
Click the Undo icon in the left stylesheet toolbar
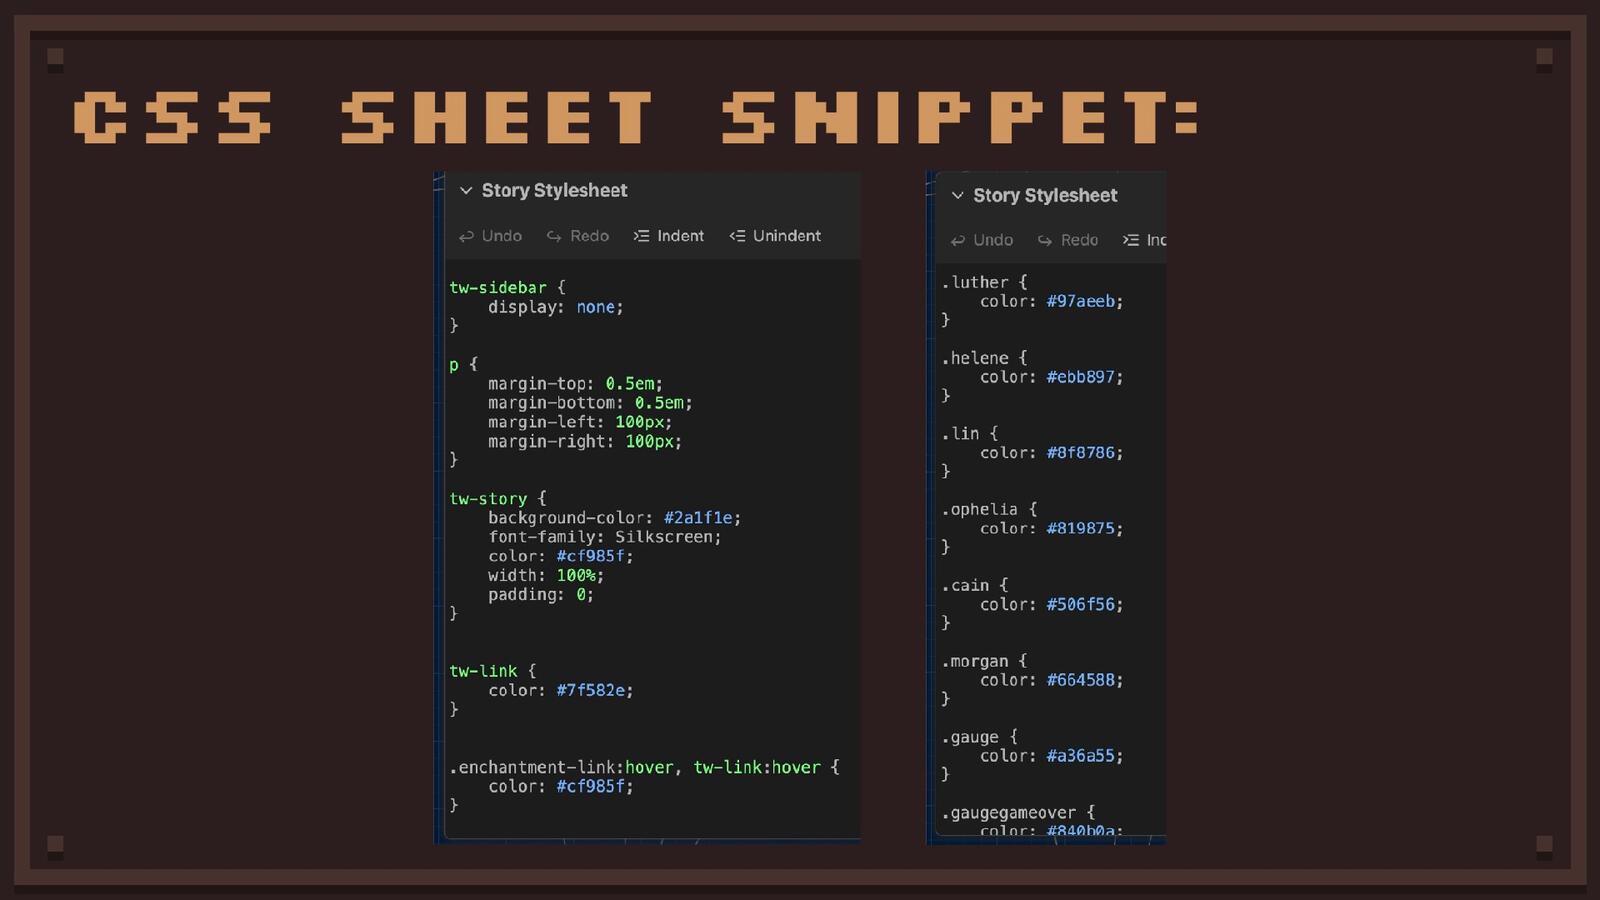[x=466, y=236]
